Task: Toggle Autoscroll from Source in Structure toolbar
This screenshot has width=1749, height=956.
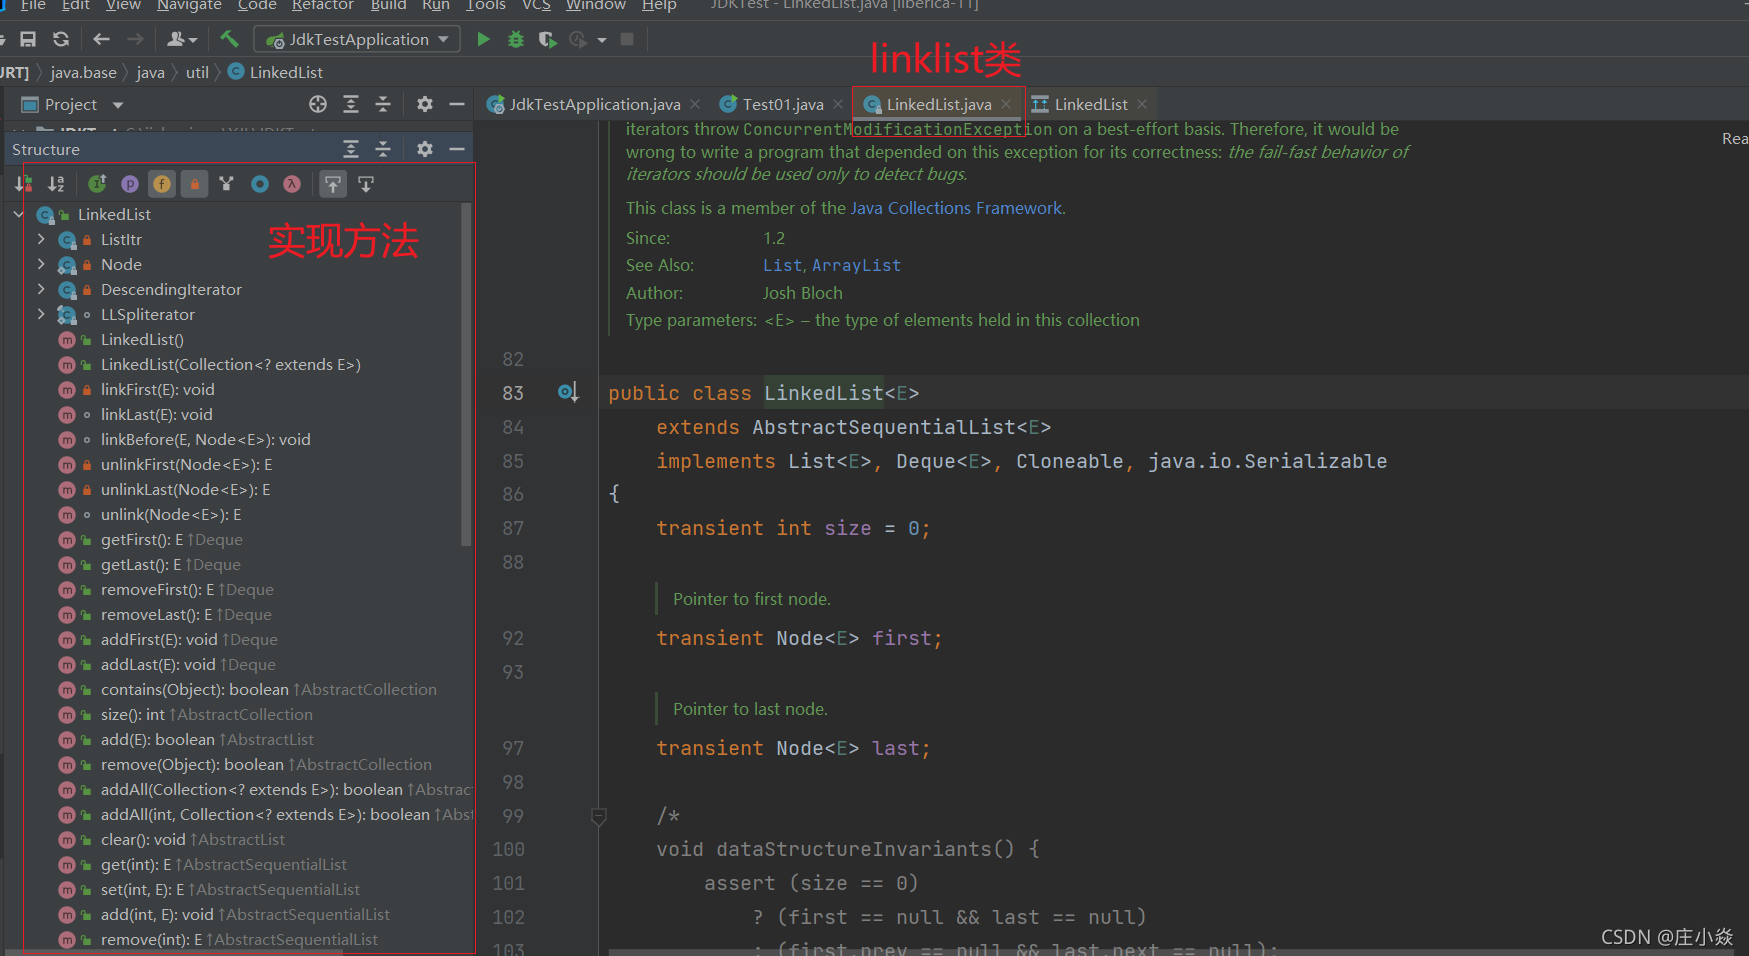Action: point(366,184)
